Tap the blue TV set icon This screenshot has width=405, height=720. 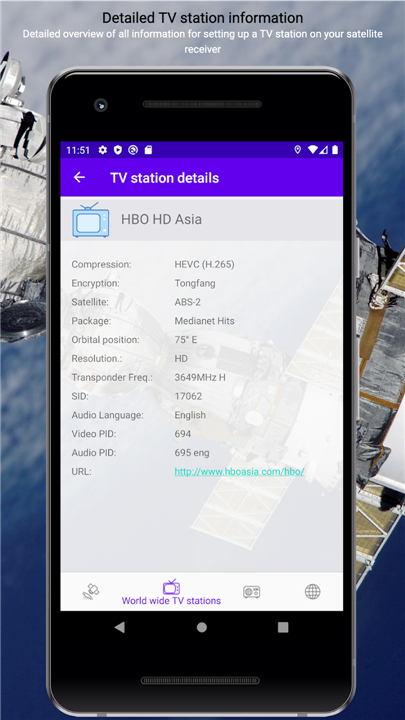click(x=91, y=219)
